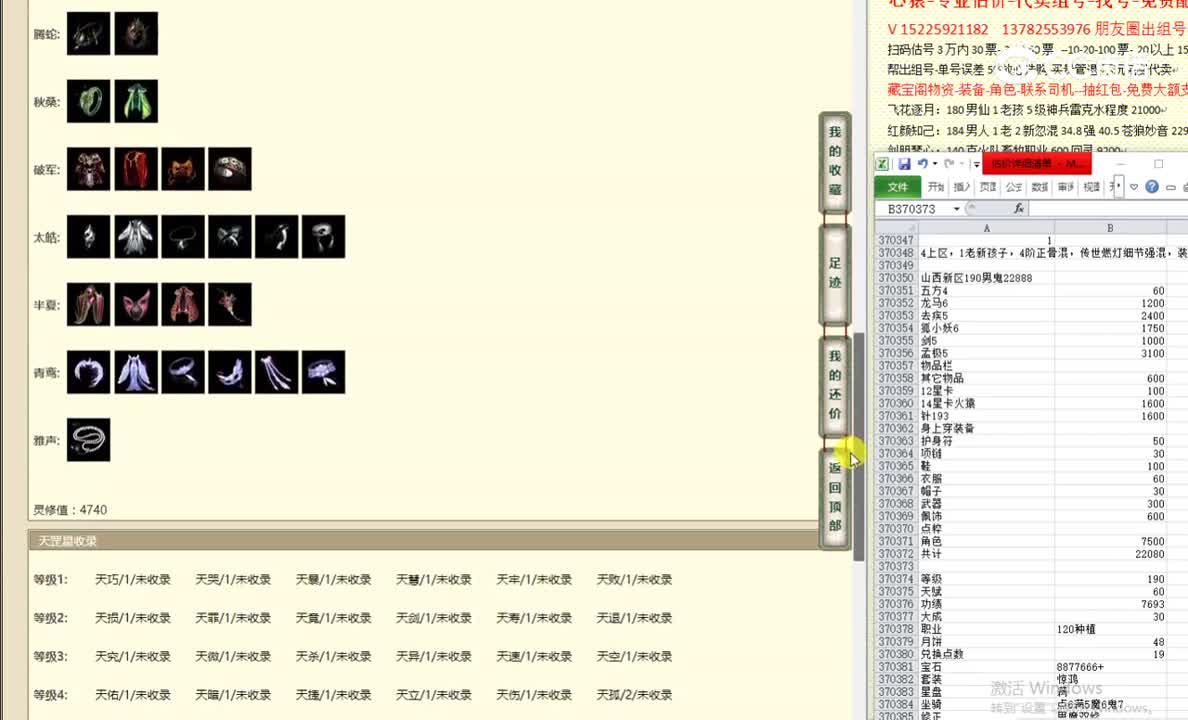1188x720 pixels.
Task: Click the fx insert function icon
Action: tap(1019, 208)
